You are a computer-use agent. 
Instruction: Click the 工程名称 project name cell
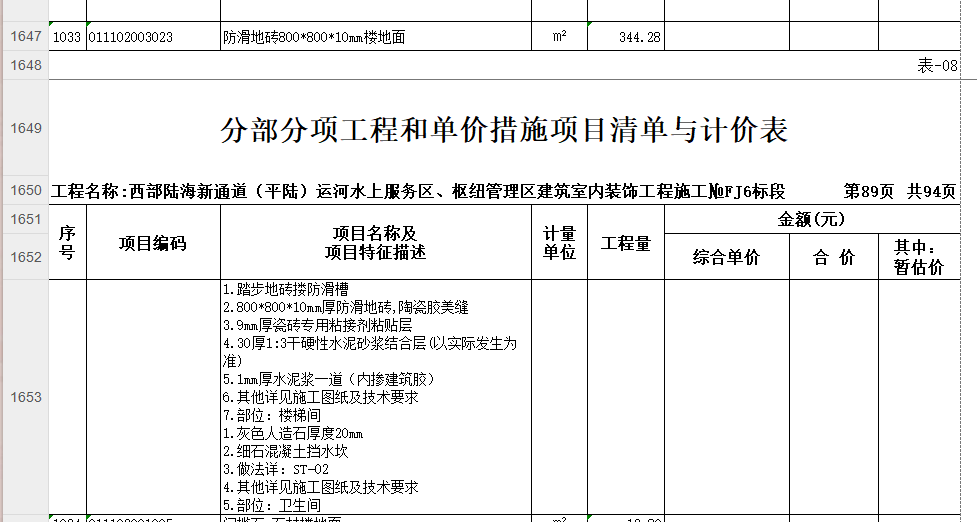pos(418,191)
